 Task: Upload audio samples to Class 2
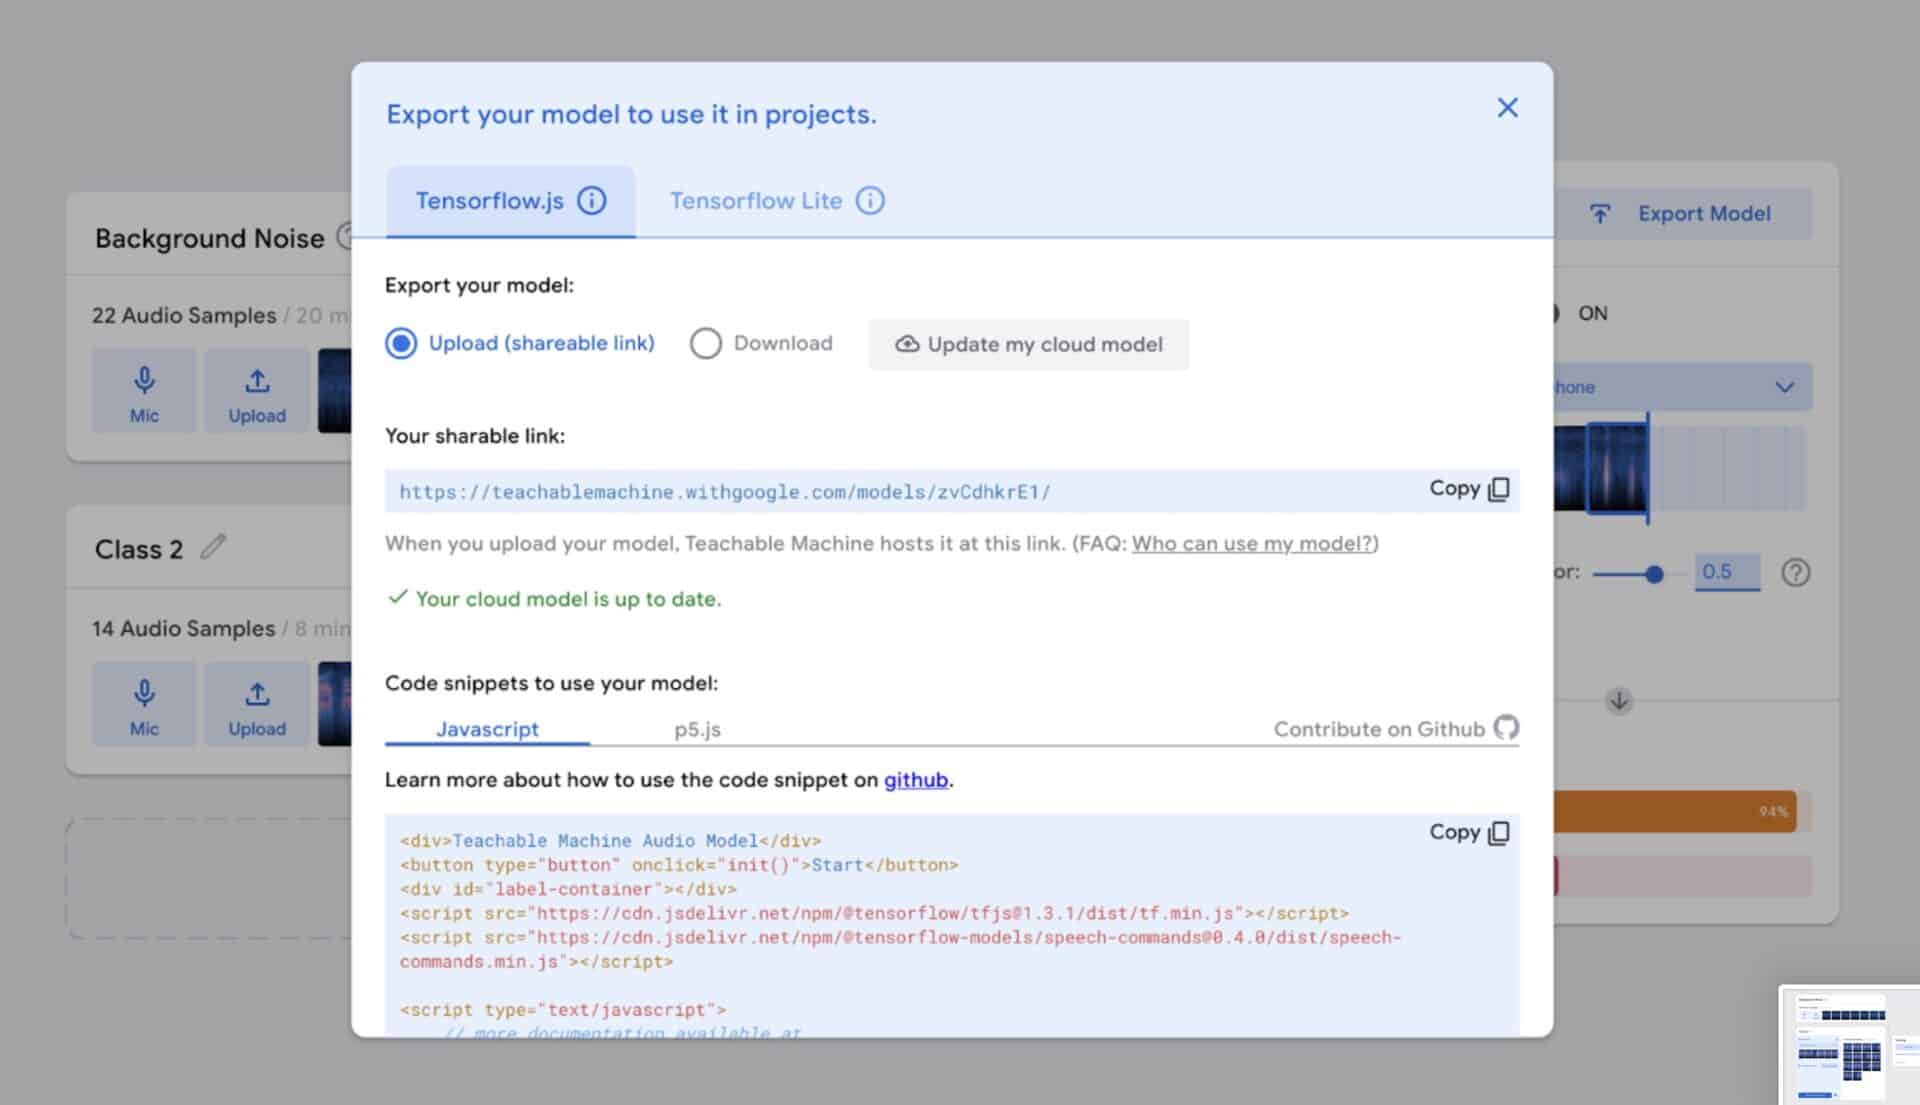[x=256, y=703]
